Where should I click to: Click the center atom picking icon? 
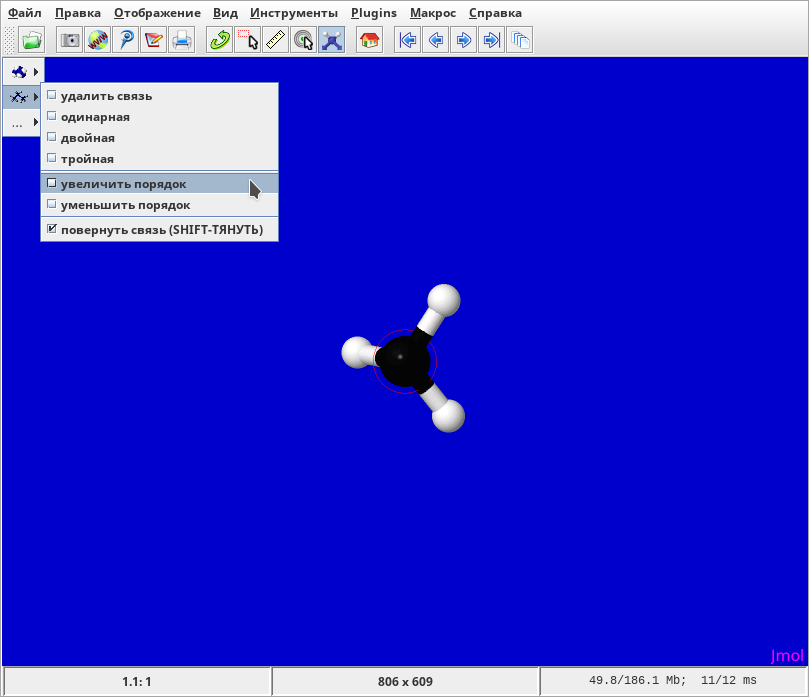303,40
